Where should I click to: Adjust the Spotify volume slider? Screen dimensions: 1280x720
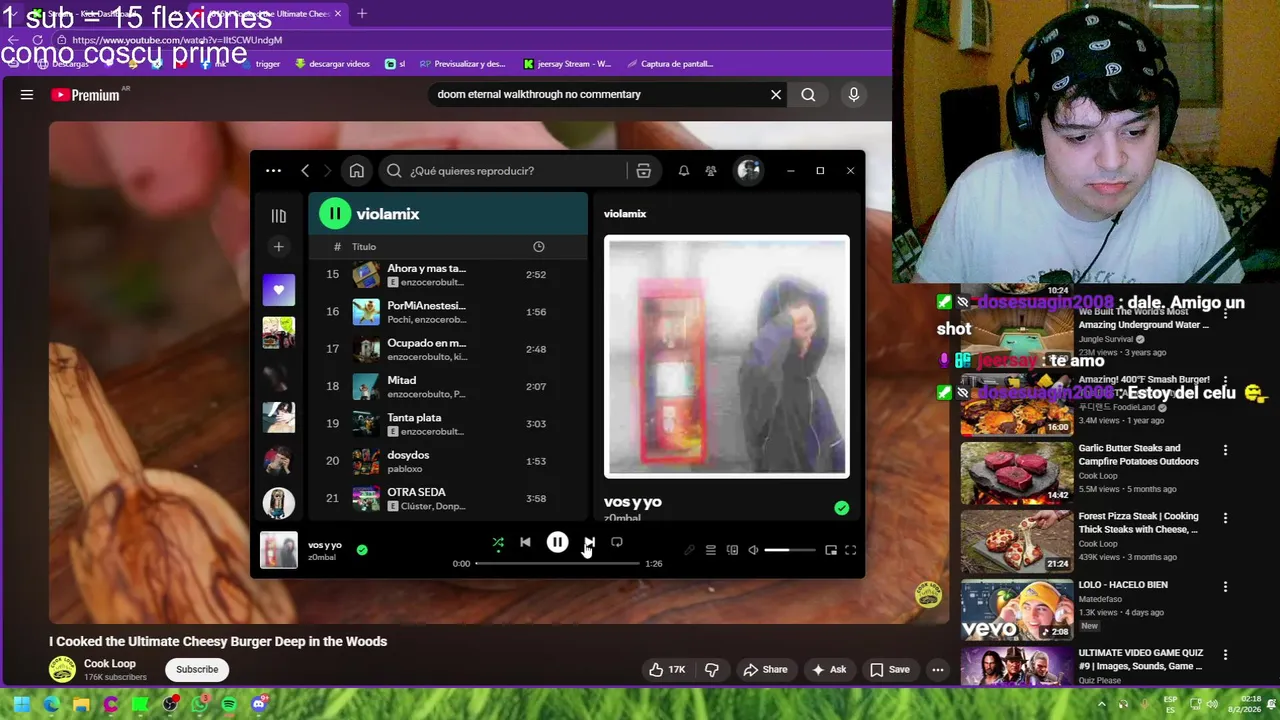[x=790, y=550]
